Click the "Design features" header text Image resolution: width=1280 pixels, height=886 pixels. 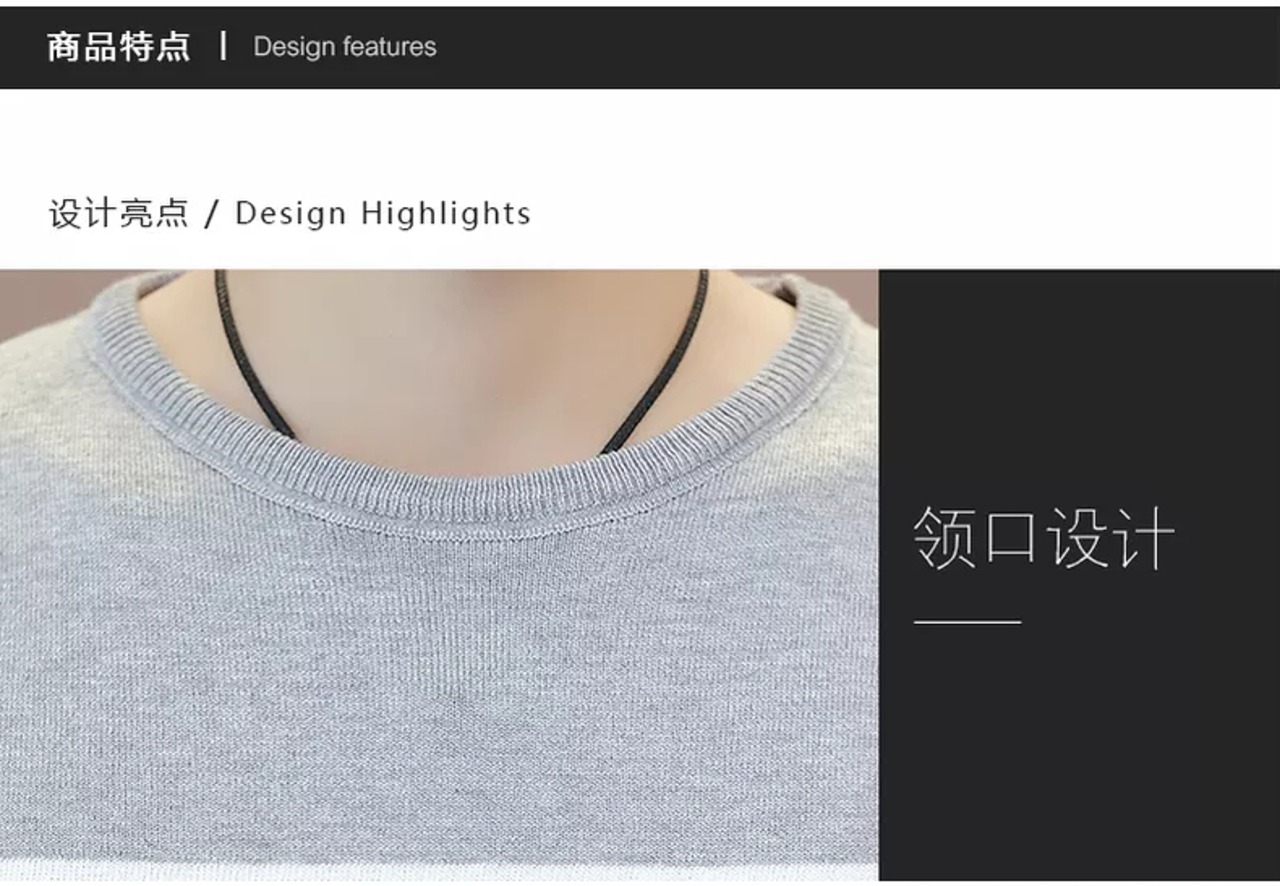click(345, 47)
